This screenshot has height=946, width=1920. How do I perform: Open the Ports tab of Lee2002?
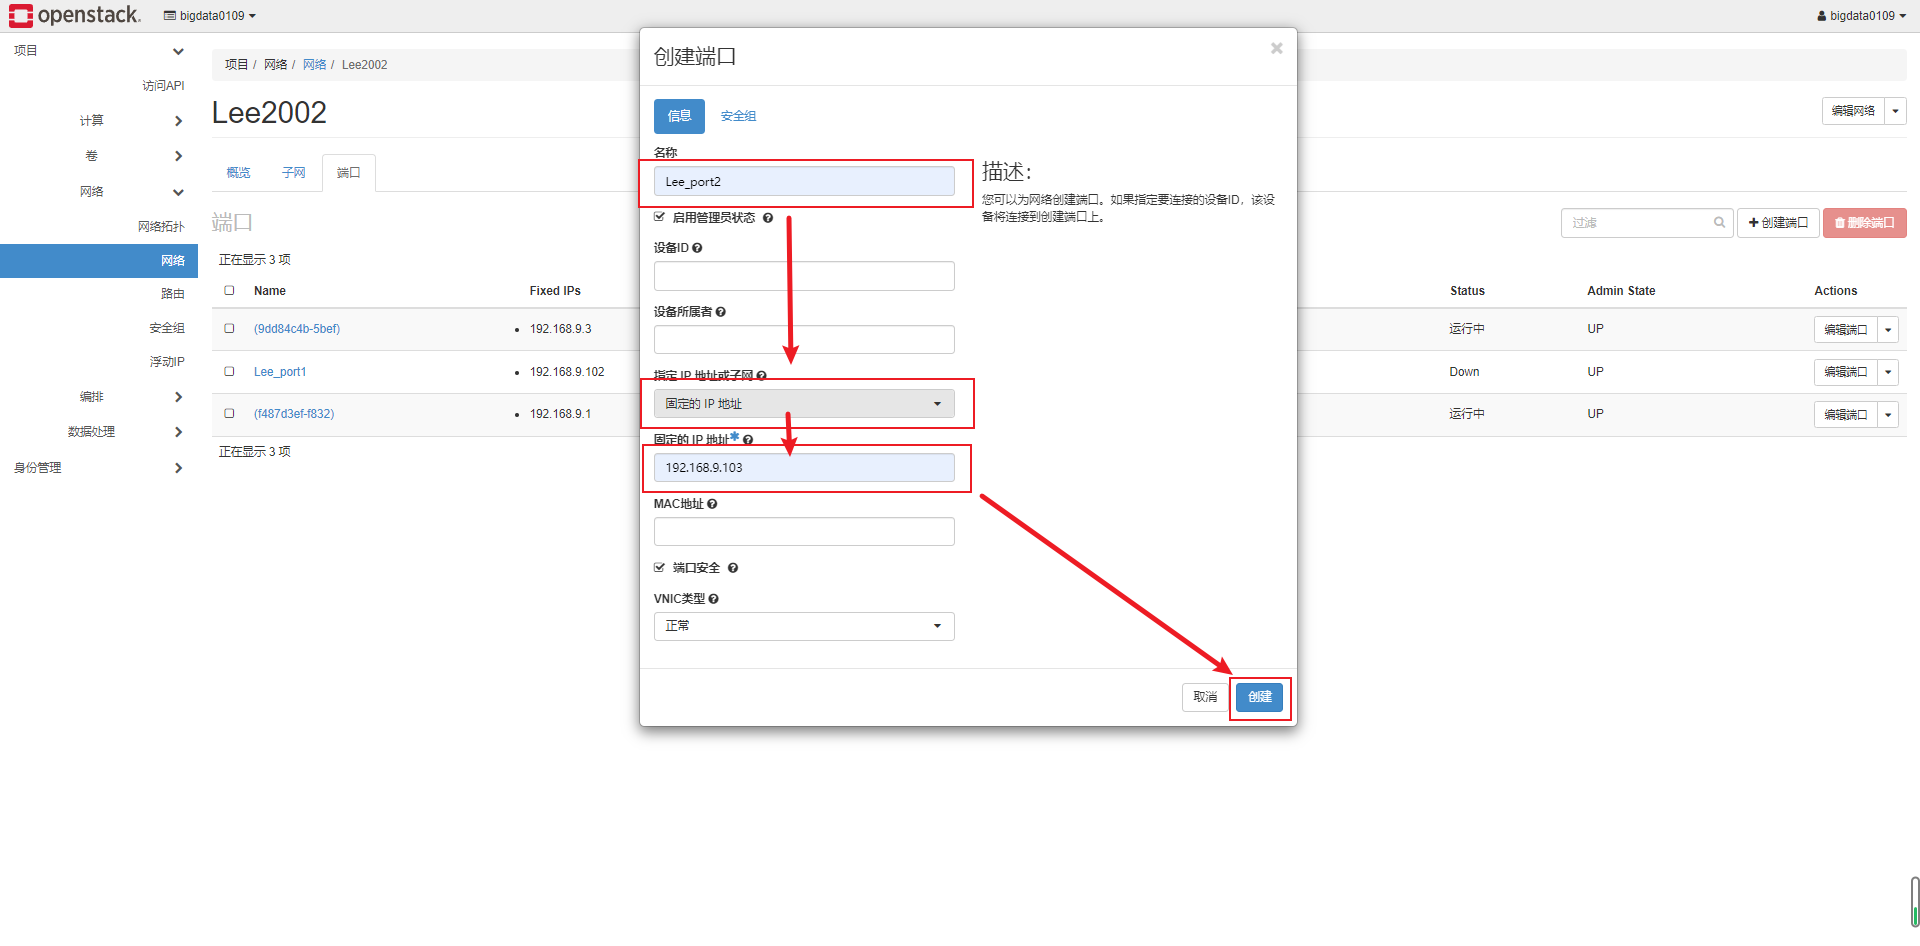(348, 173)
